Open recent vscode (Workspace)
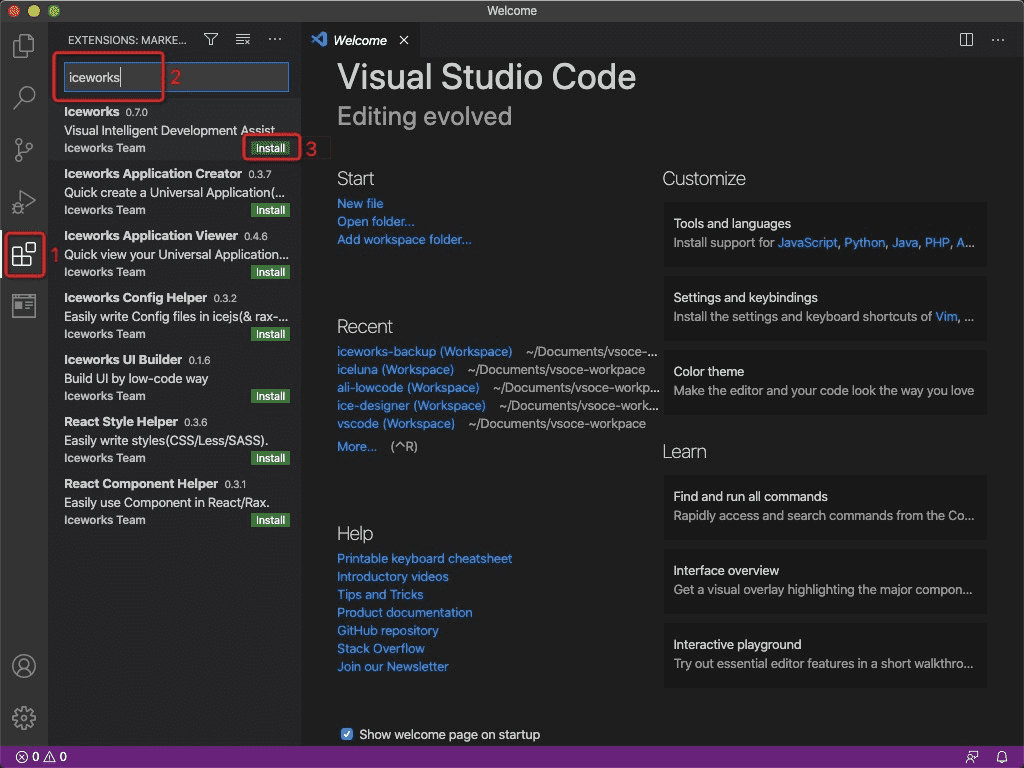Image resolution: width=1024 pixels, height=768 pixels. [x=396, y=424]
